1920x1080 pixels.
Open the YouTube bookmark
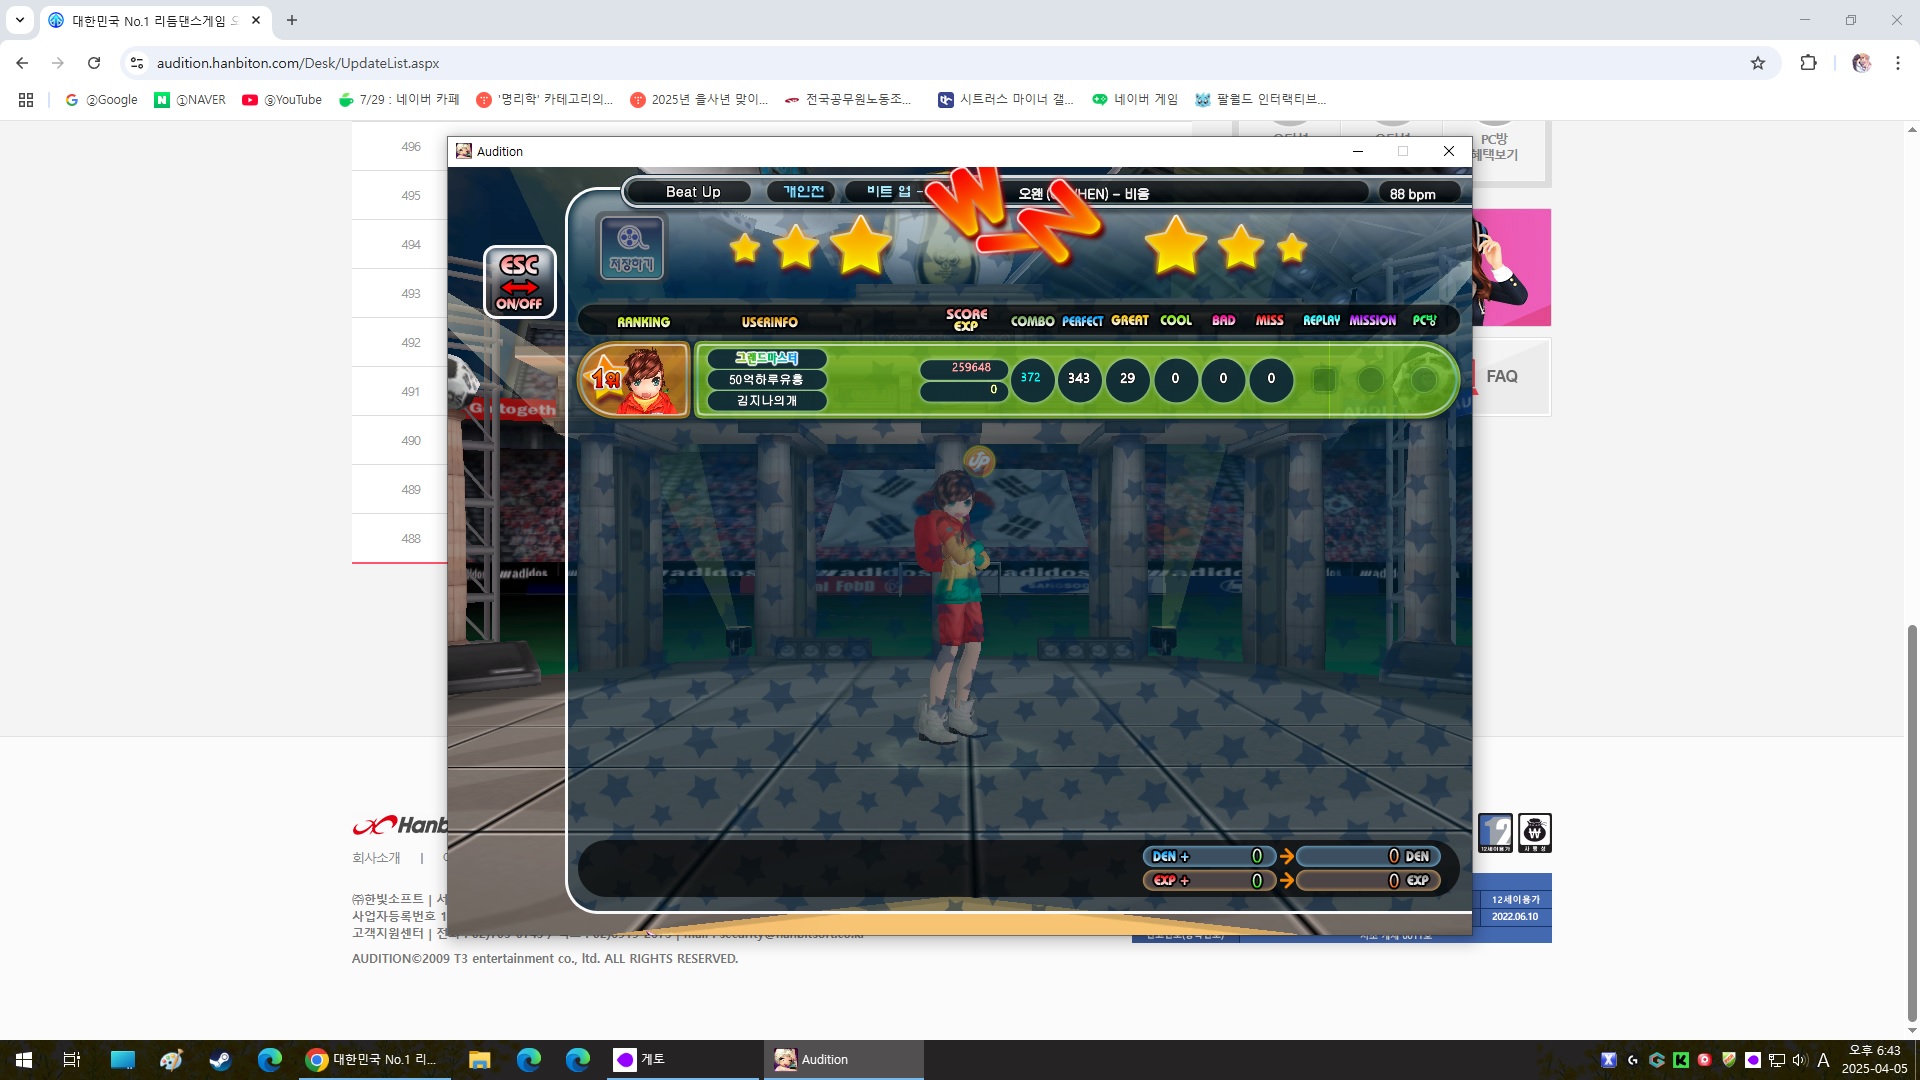pyautogui.click(x=282, y=100)
